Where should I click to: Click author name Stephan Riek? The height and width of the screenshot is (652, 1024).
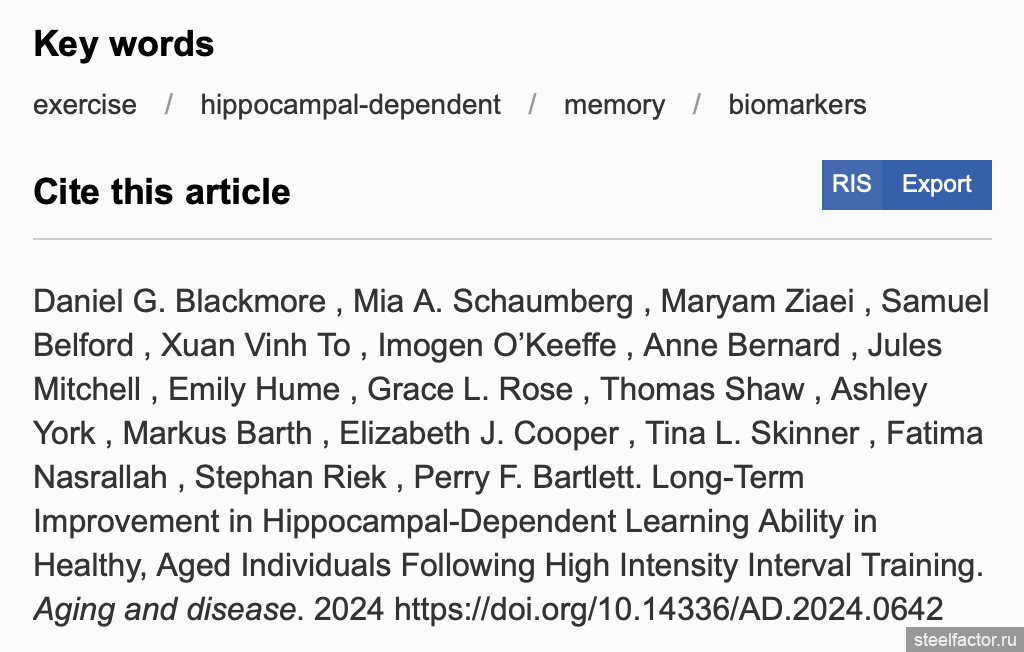click(x=291, y=477)
